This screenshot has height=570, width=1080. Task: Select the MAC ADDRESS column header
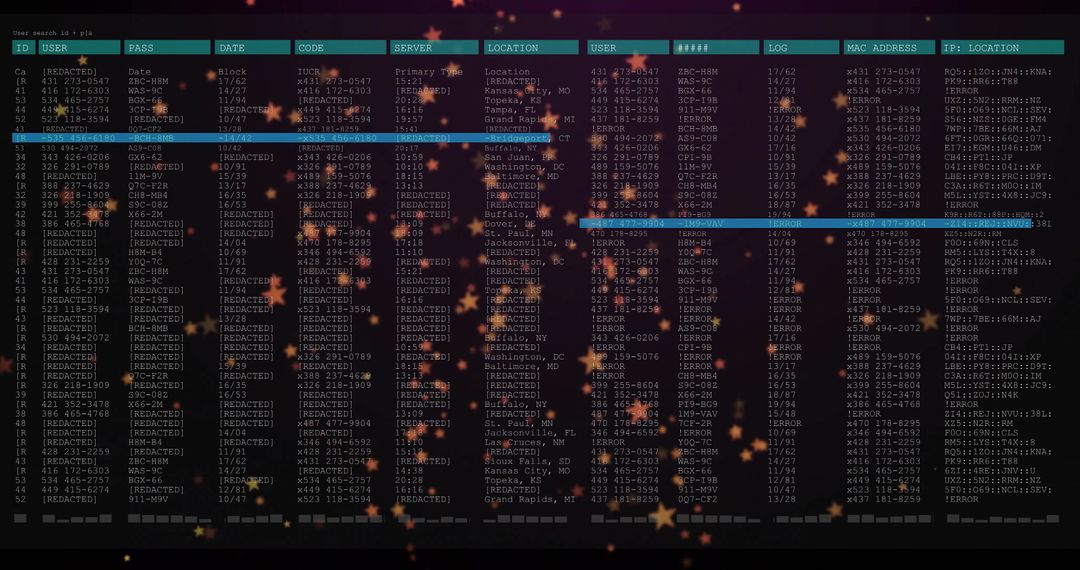tap(890, 48)
